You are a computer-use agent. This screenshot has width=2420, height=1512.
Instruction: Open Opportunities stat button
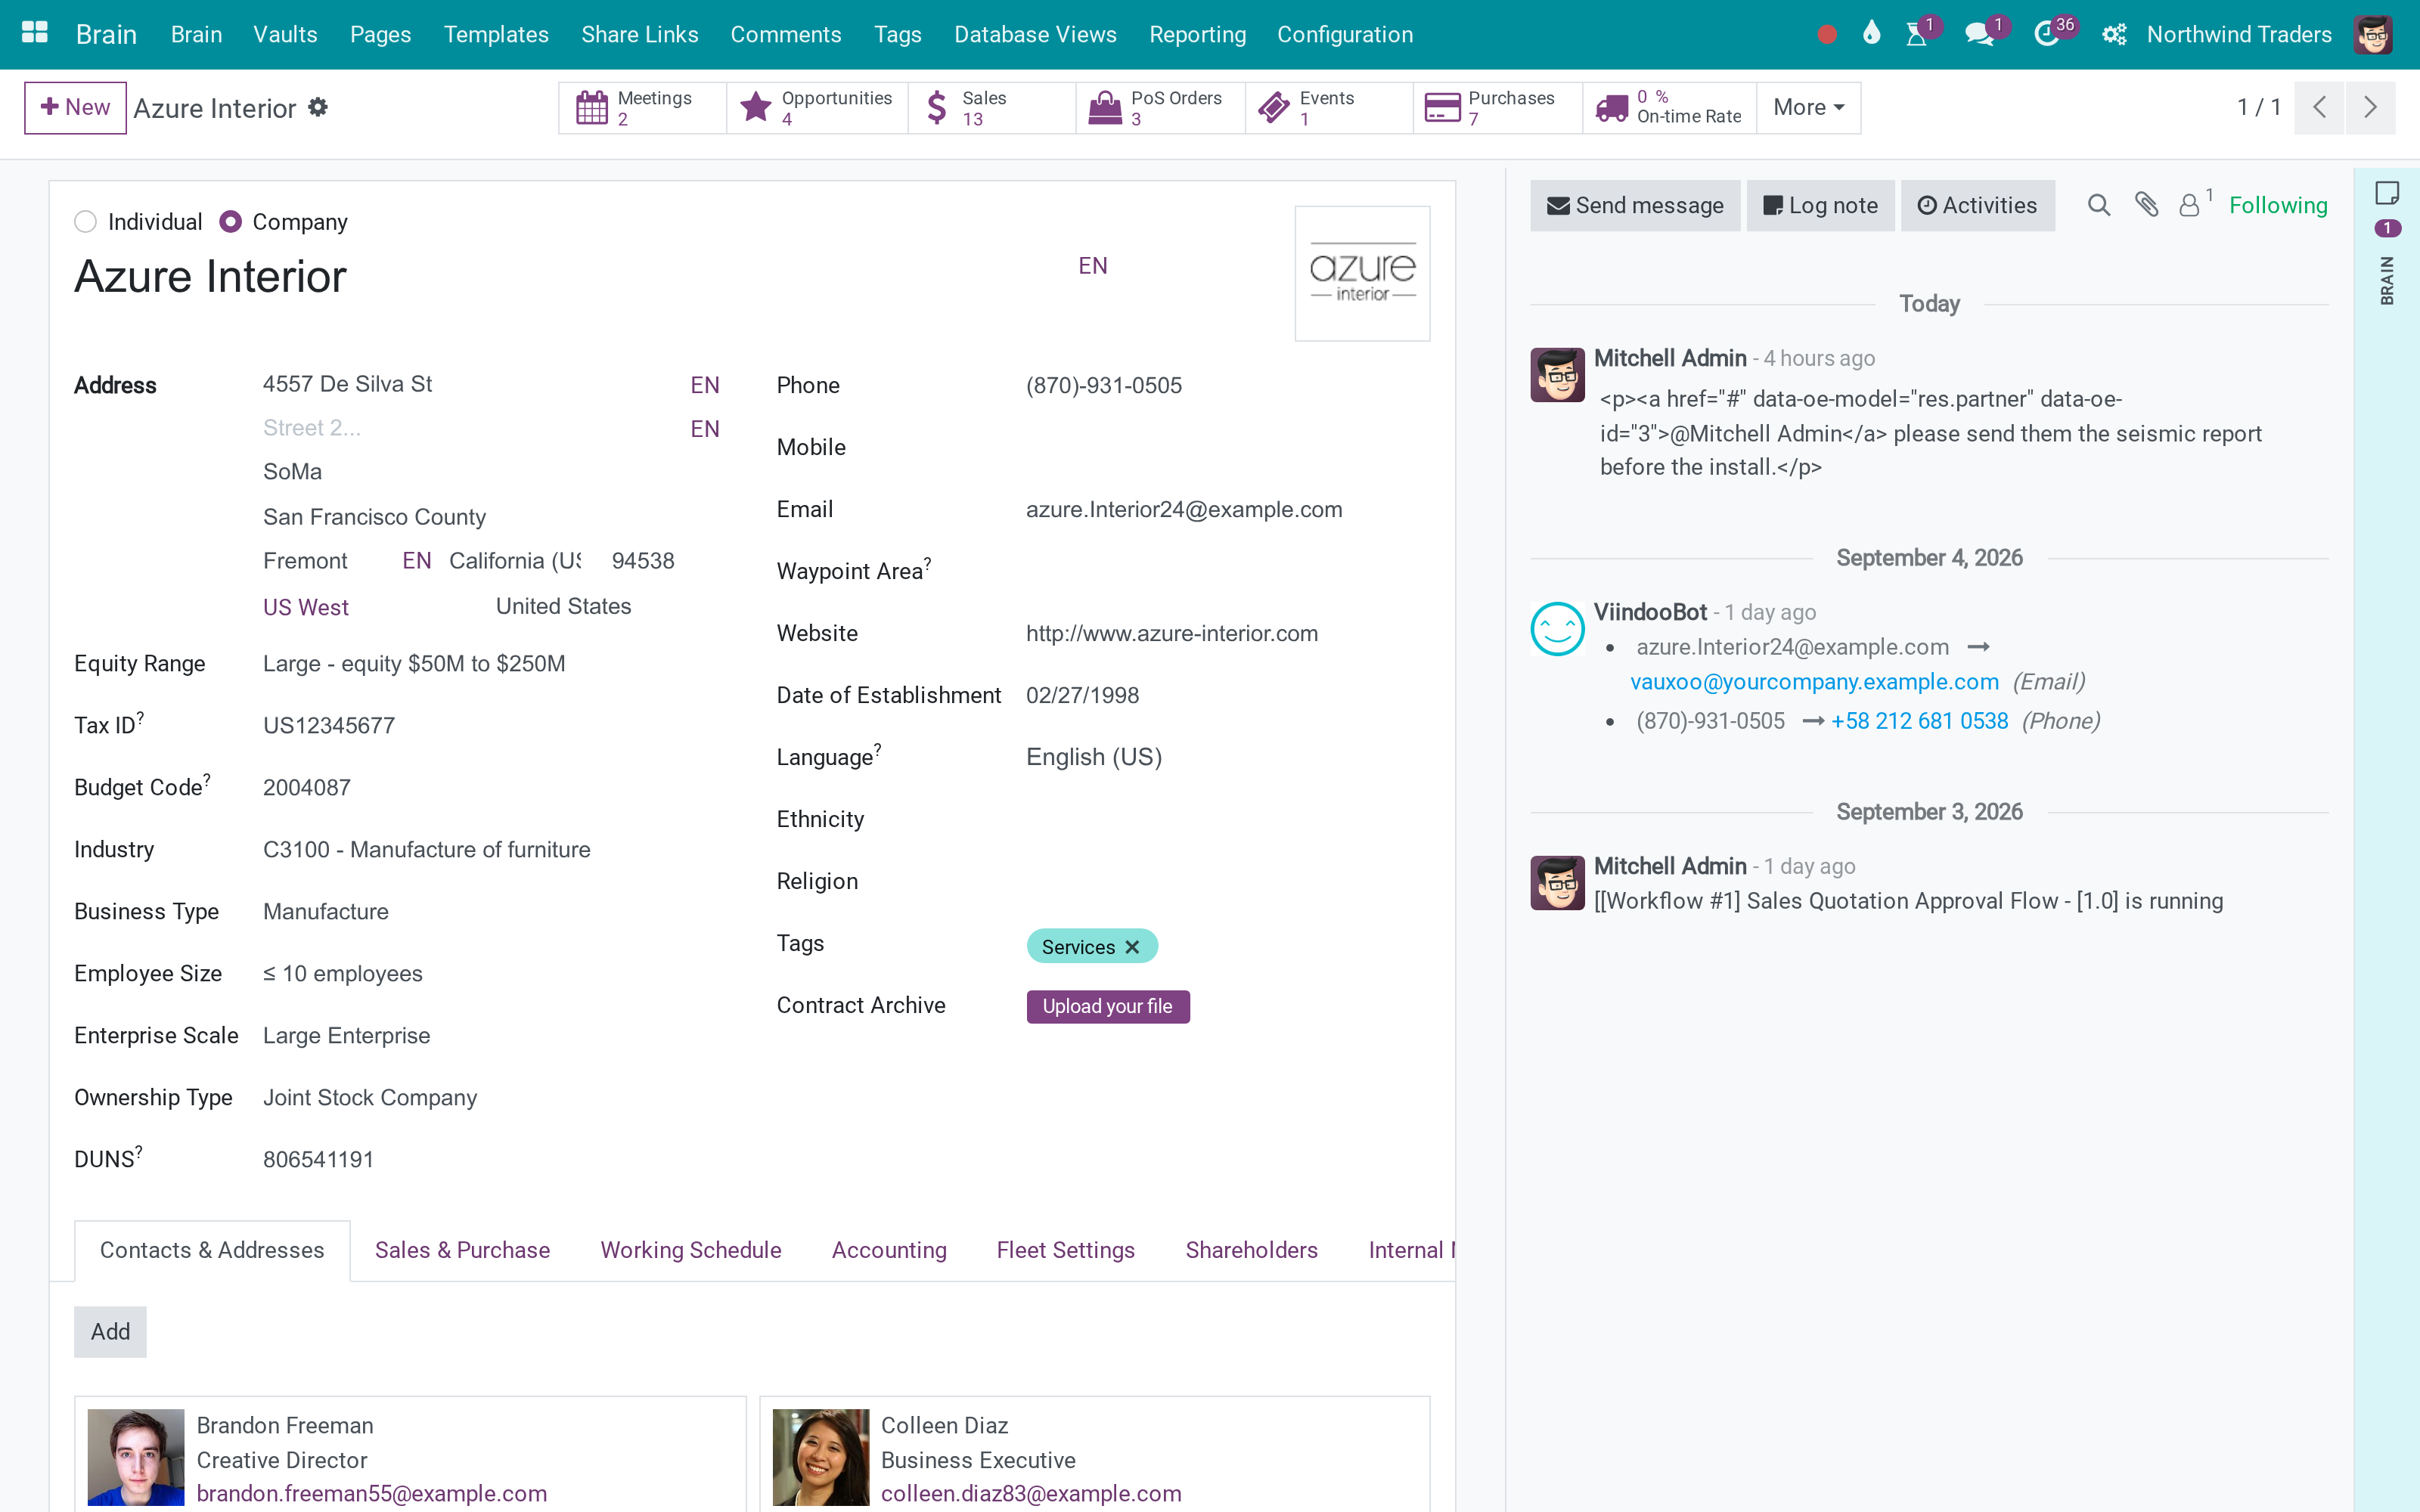[x=818, y=108]
